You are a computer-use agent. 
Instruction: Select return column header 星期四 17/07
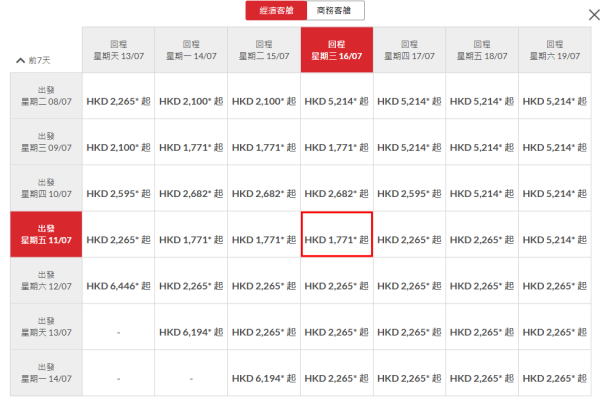(409, 50)
